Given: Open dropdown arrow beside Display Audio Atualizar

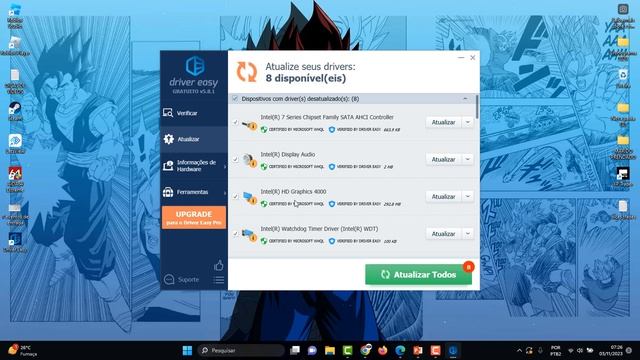Looking at the screenshot, I should pos(468,159).
